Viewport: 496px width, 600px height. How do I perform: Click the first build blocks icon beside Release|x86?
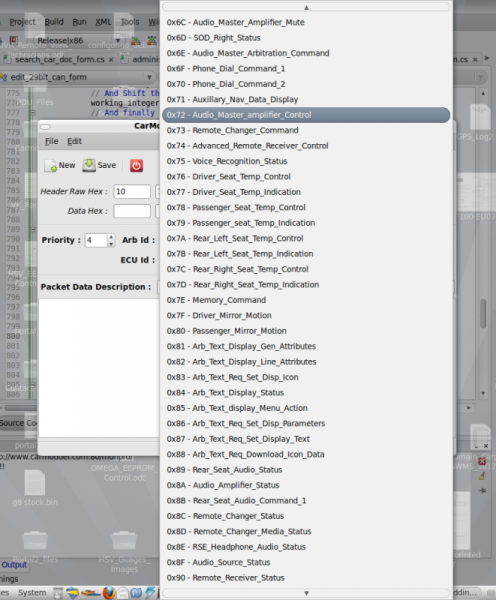pyautogui.click(x=135, y=41)
